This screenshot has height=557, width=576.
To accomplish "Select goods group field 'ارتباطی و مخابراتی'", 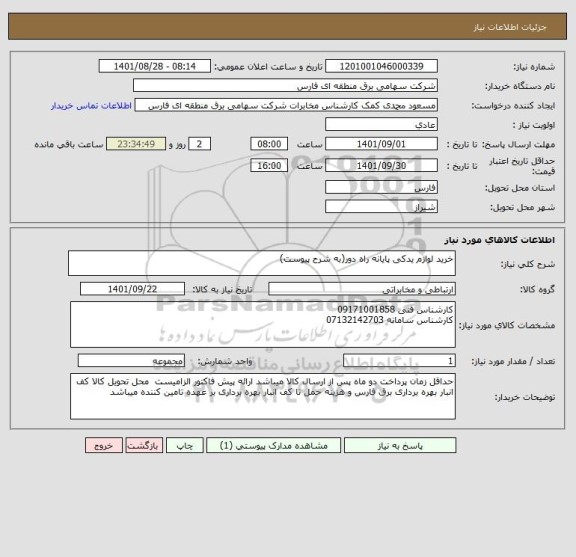I will pyautogui.click(x=362, y=289).
